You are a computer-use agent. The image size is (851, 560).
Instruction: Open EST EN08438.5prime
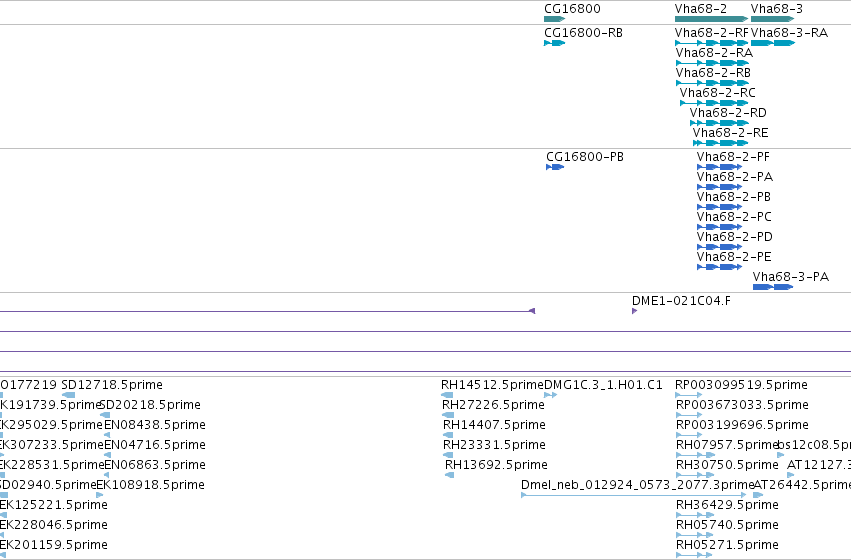[x=155, y=425]
